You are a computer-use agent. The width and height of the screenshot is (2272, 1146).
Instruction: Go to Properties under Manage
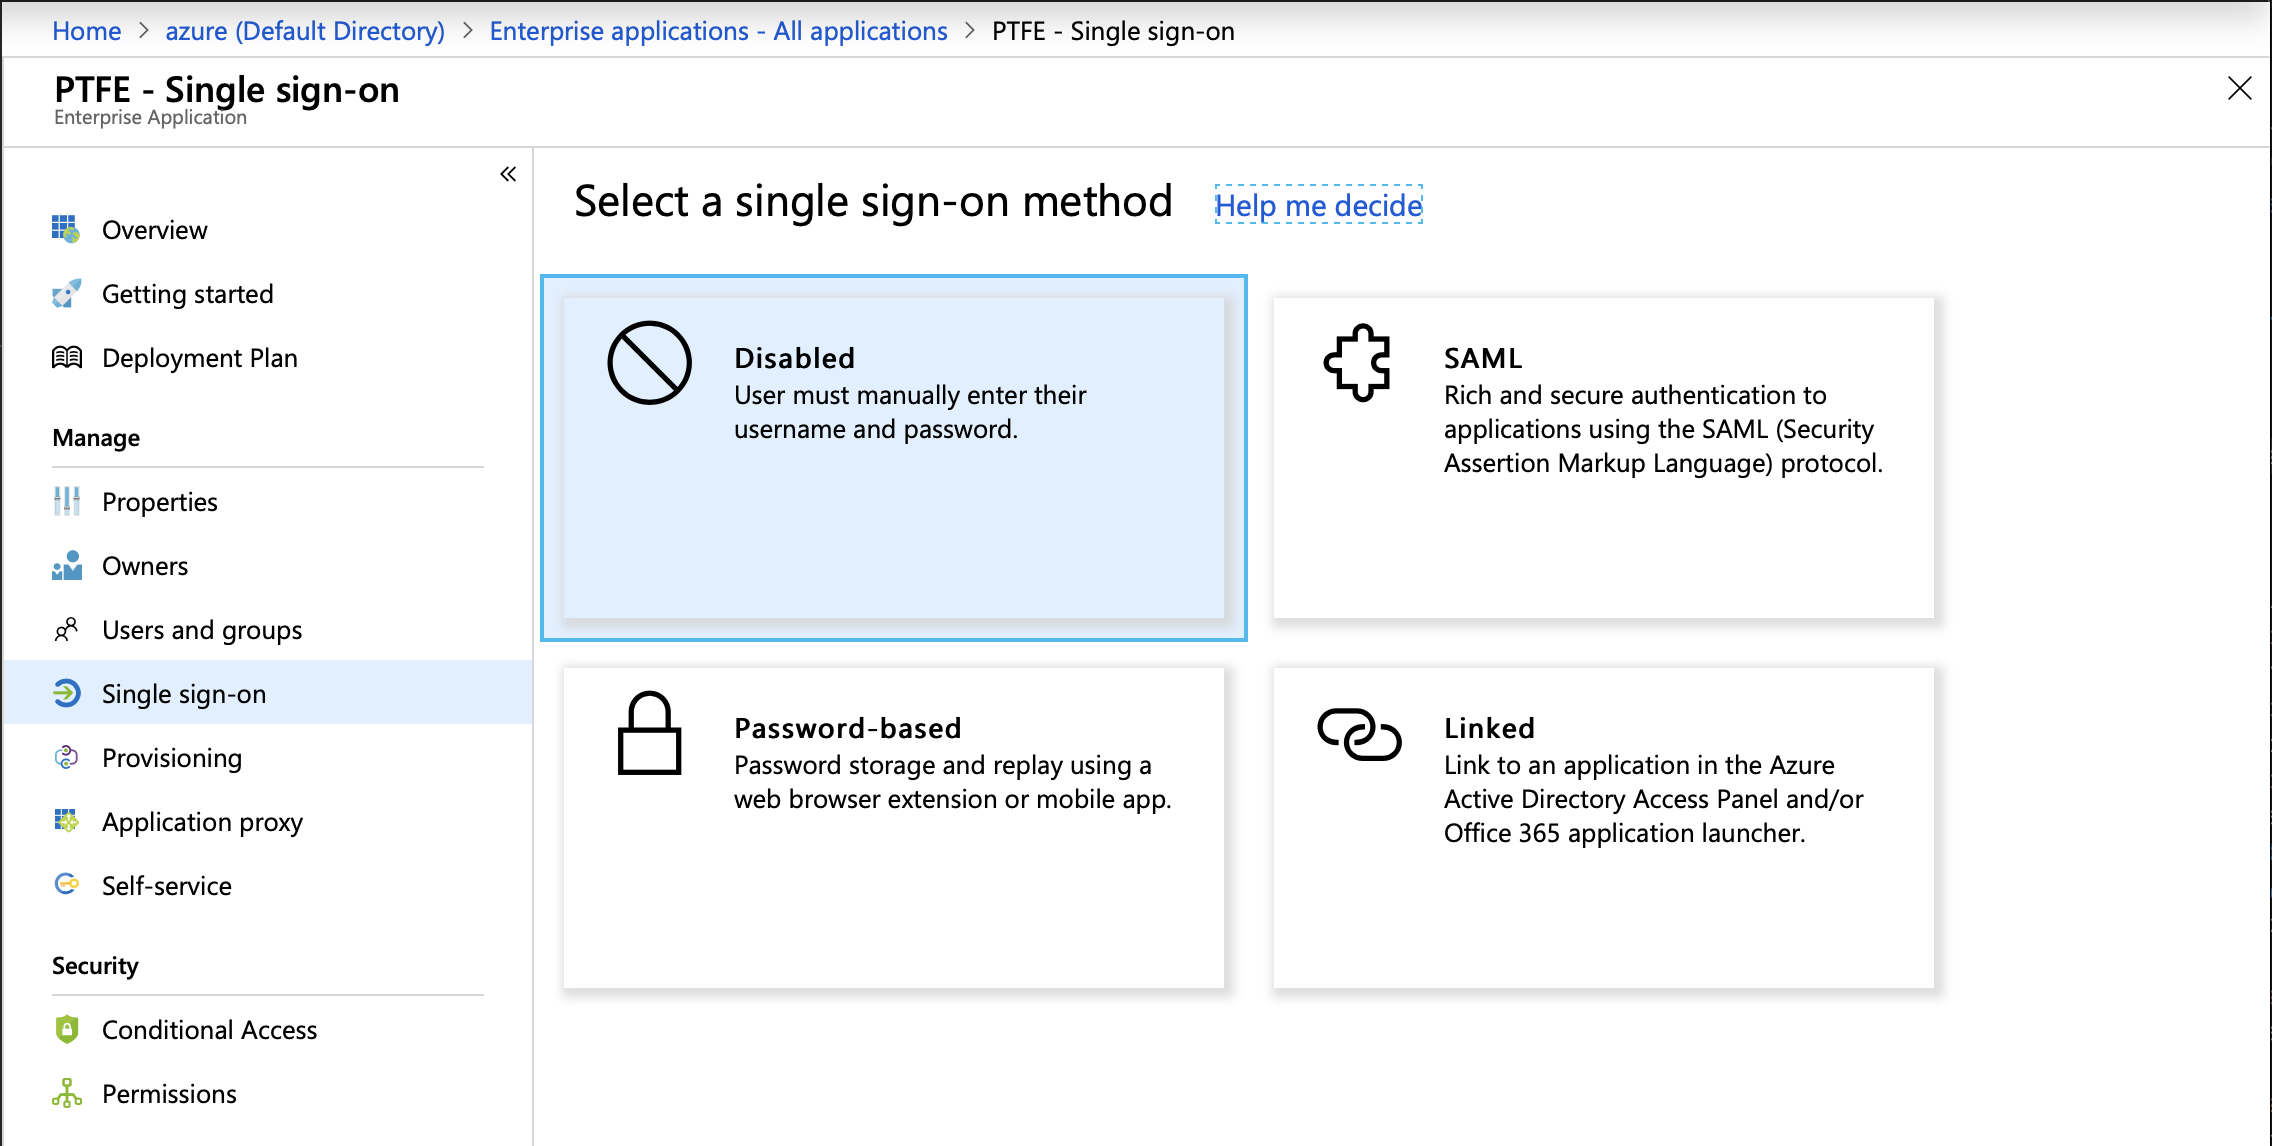pos(267,502)
